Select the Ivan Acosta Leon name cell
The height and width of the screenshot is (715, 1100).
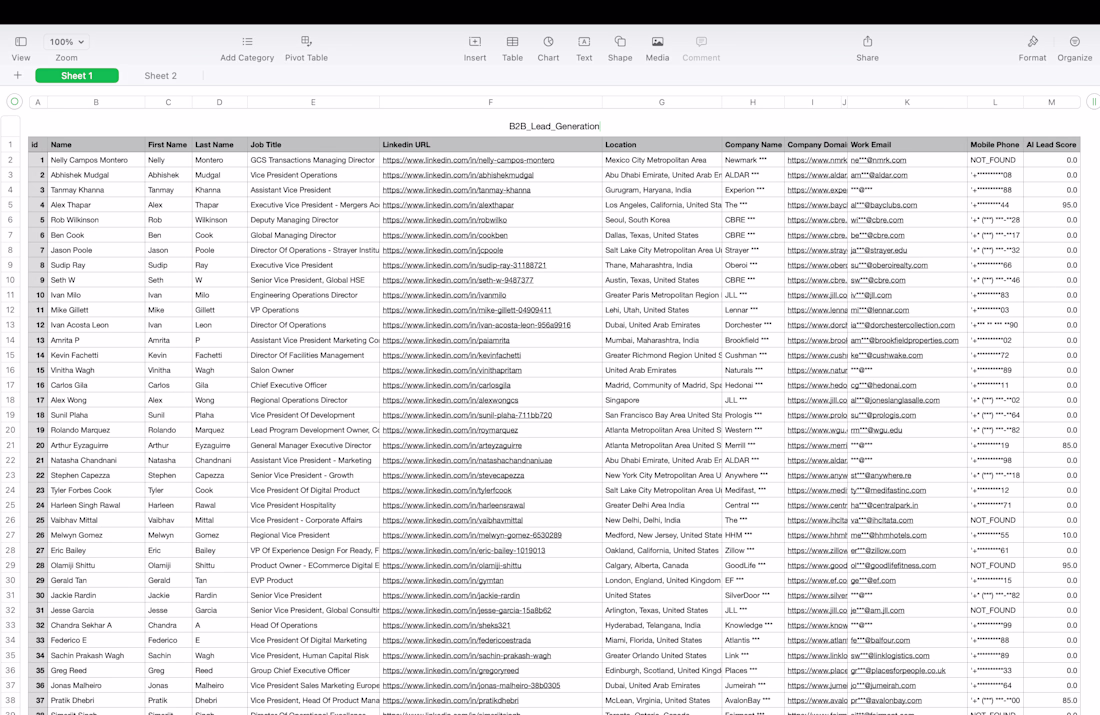tap(96, 325)
